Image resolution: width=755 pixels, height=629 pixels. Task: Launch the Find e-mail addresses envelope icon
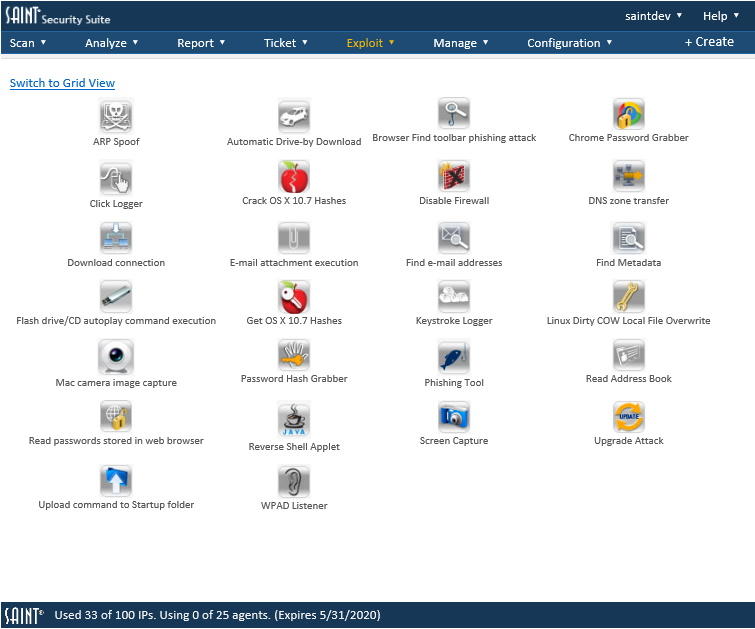tap(454, 238)
